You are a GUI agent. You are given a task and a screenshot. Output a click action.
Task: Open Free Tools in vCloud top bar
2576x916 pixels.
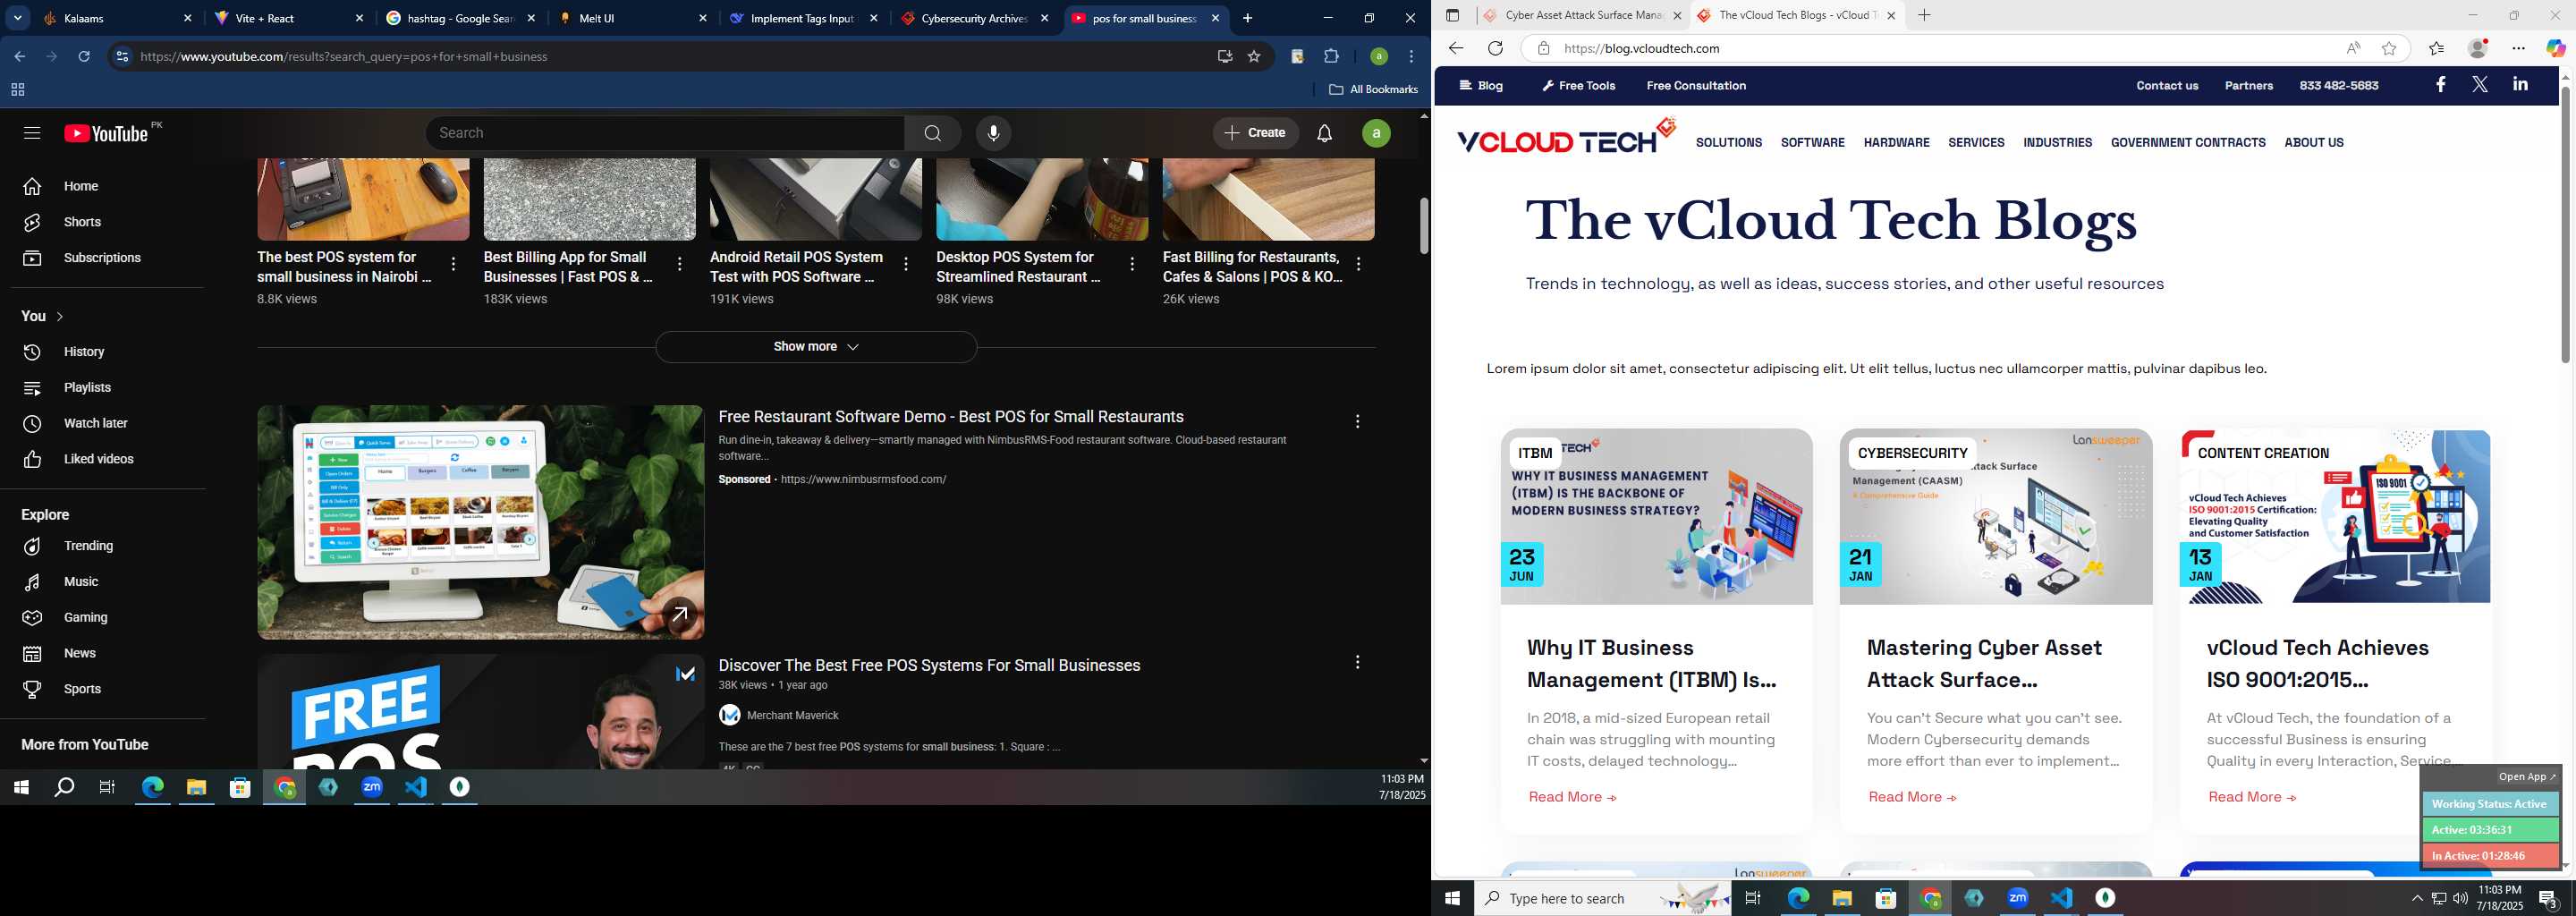click(1579, 86)
